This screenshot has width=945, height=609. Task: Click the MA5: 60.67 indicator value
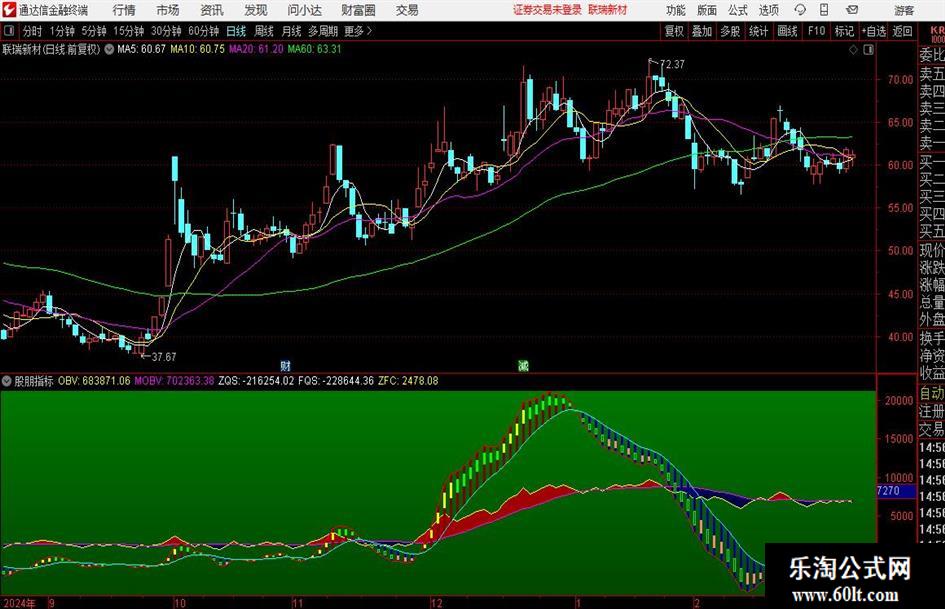pyautogui.click(x=141, y=49)
